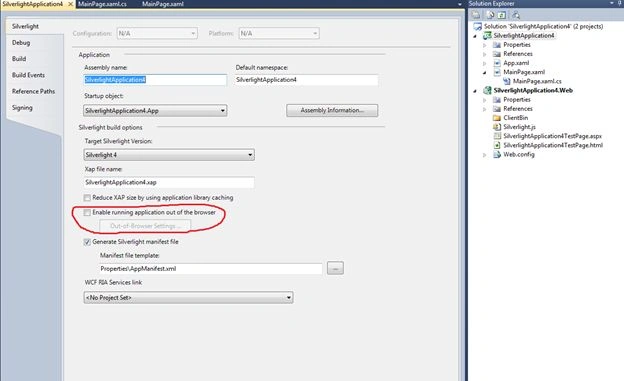The width and height of the screenshot is (624, 381).
Task: Click the SilverlightApplication4TestPage.aspx file icon
Action: click(x=497, y=136)
